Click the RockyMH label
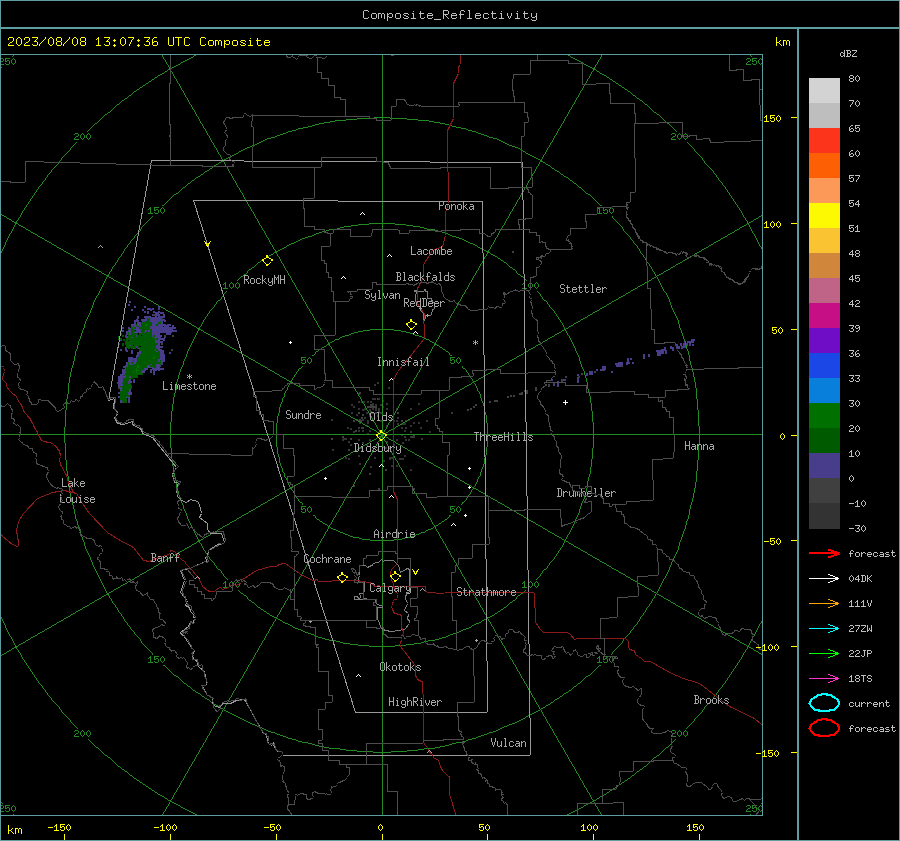The image size is (900, 841). pos(264,280)
